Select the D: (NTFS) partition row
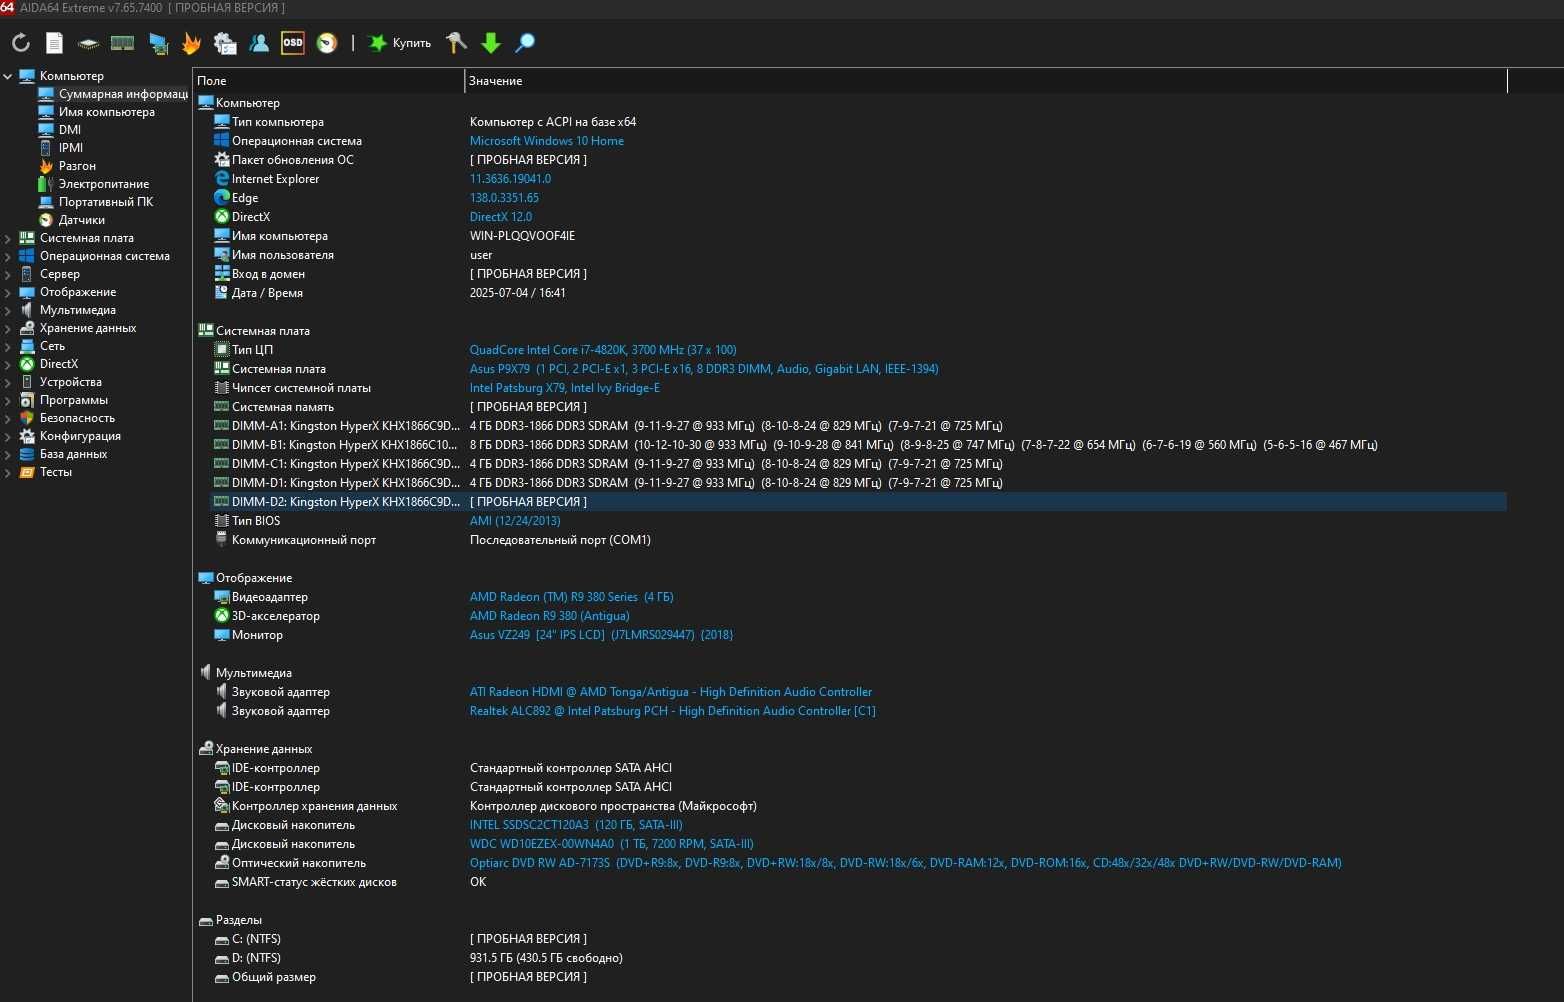 [x=858, y=958]
